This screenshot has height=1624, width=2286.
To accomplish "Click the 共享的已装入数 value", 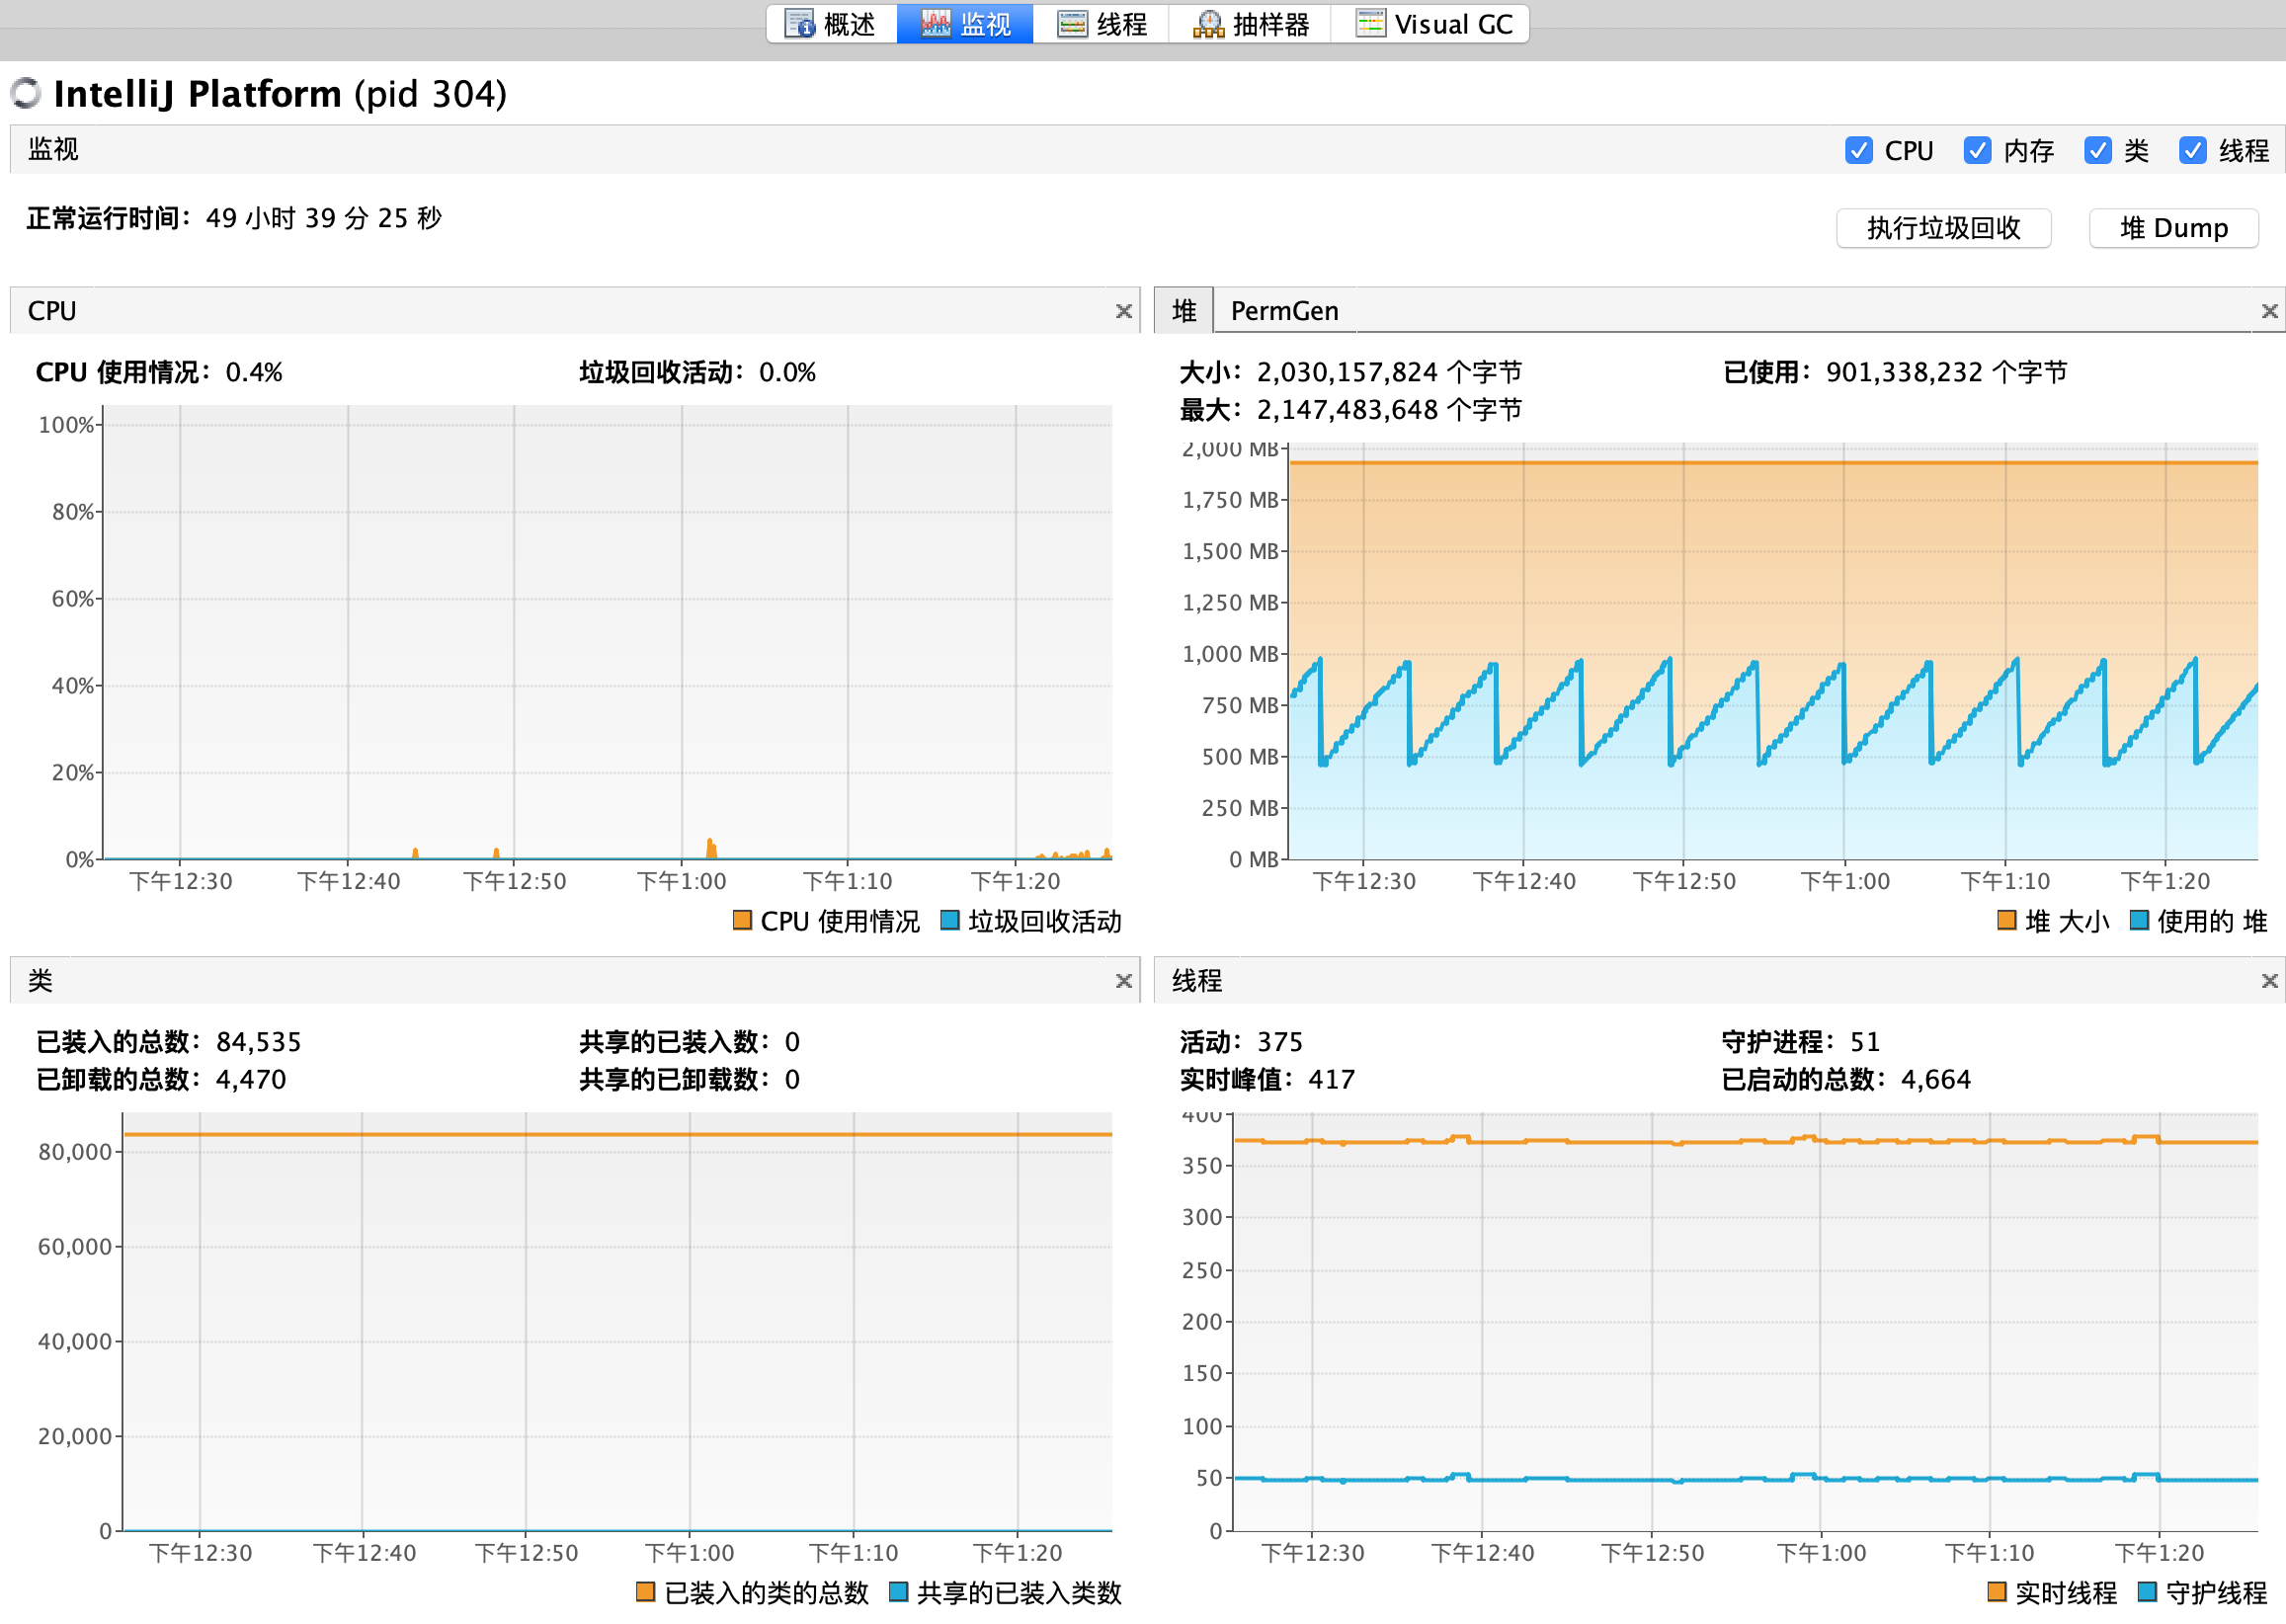I will coord(792,1042).
